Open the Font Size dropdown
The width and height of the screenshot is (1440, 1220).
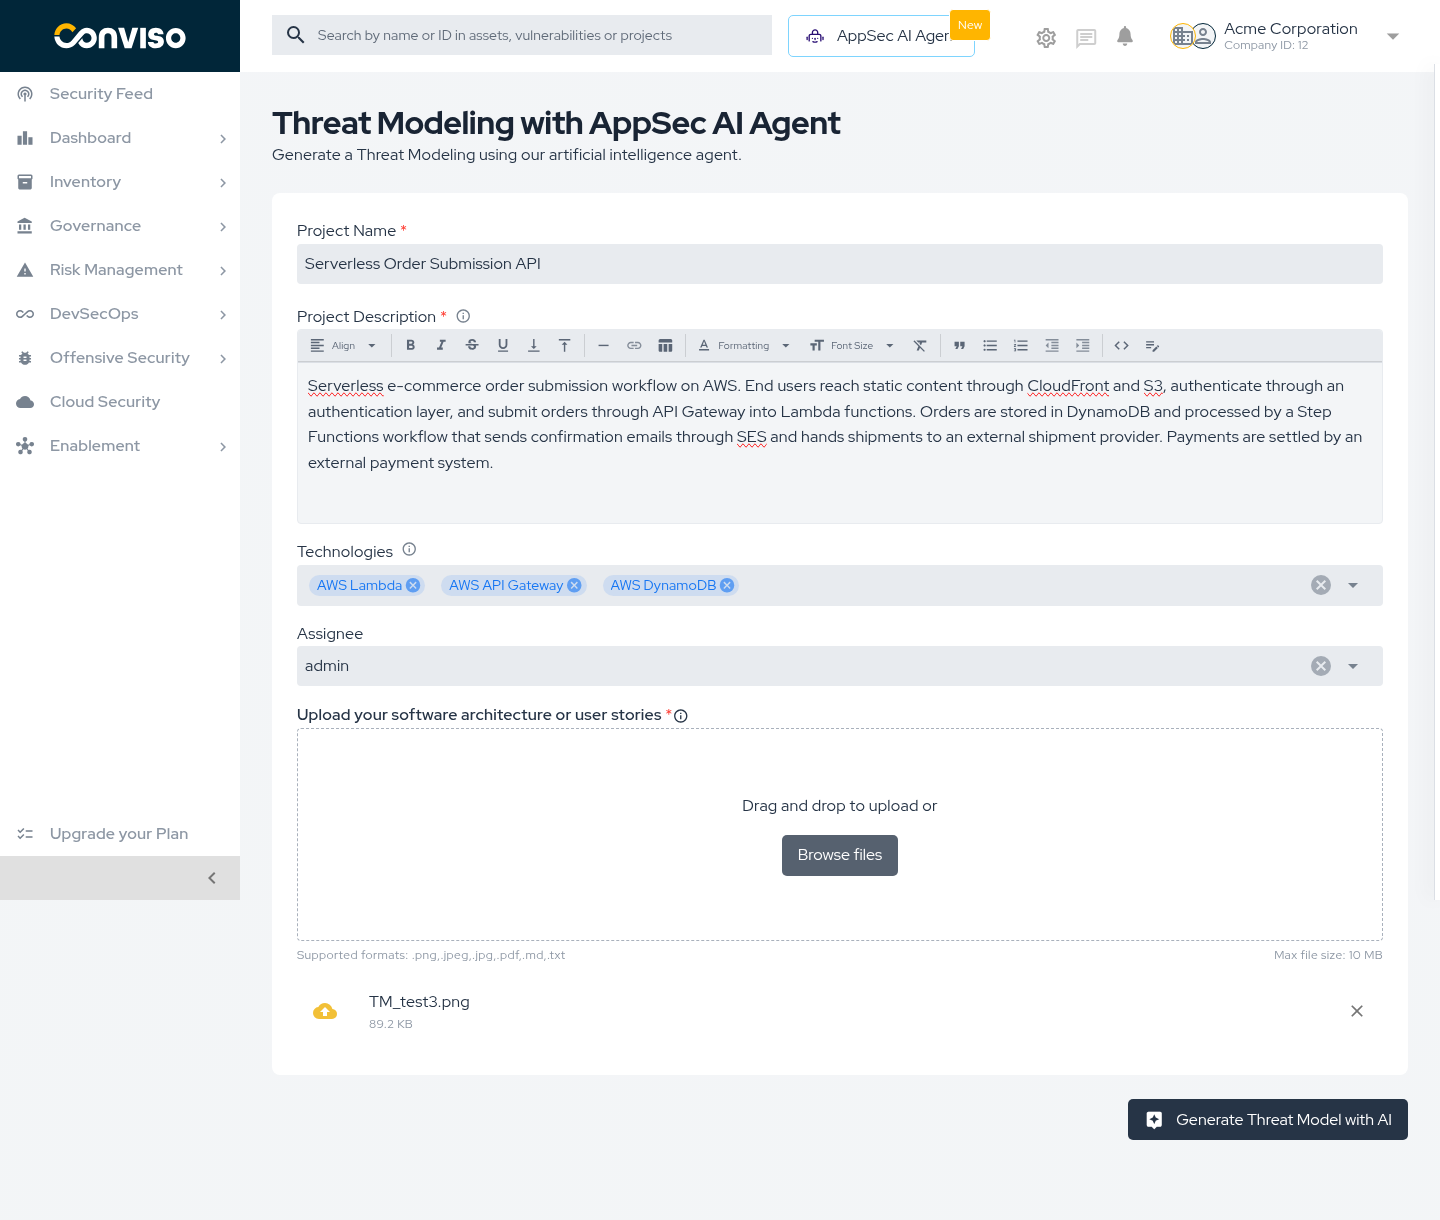click(x=852, y=346)
